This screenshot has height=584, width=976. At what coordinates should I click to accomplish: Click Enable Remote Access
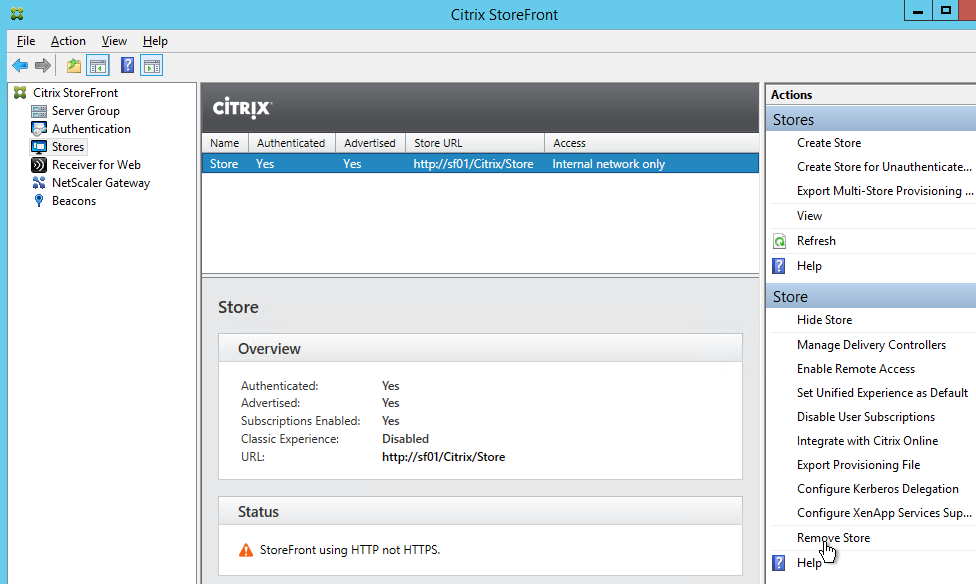[x=856, y=369]
